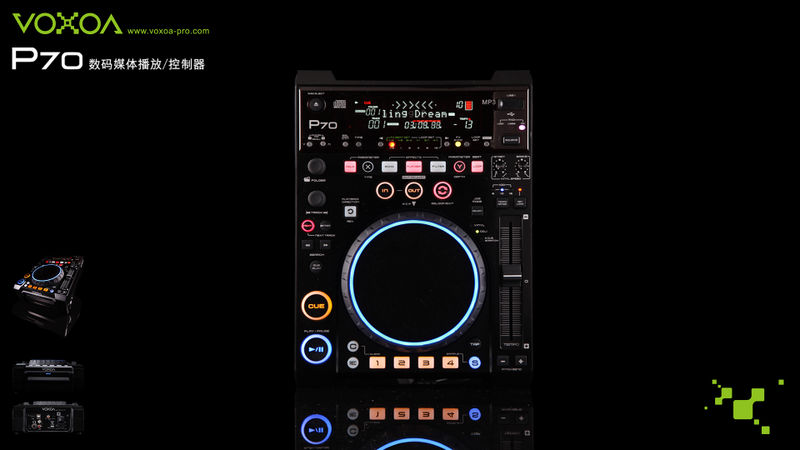
Task: Click the FILTER effect button
Action: pyautogui.click(x=438, y=167)
